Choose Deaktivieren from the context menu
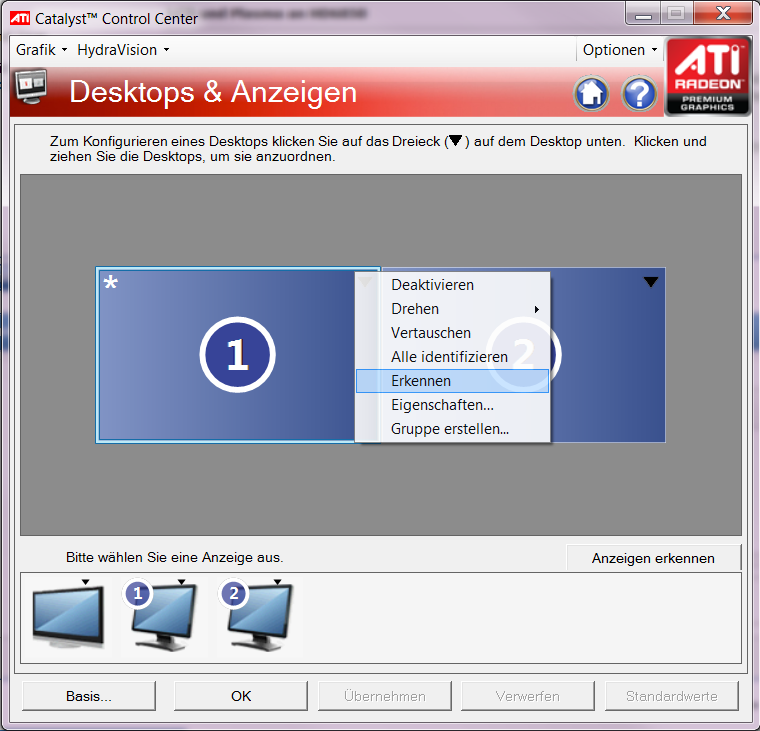 [452, 285]
